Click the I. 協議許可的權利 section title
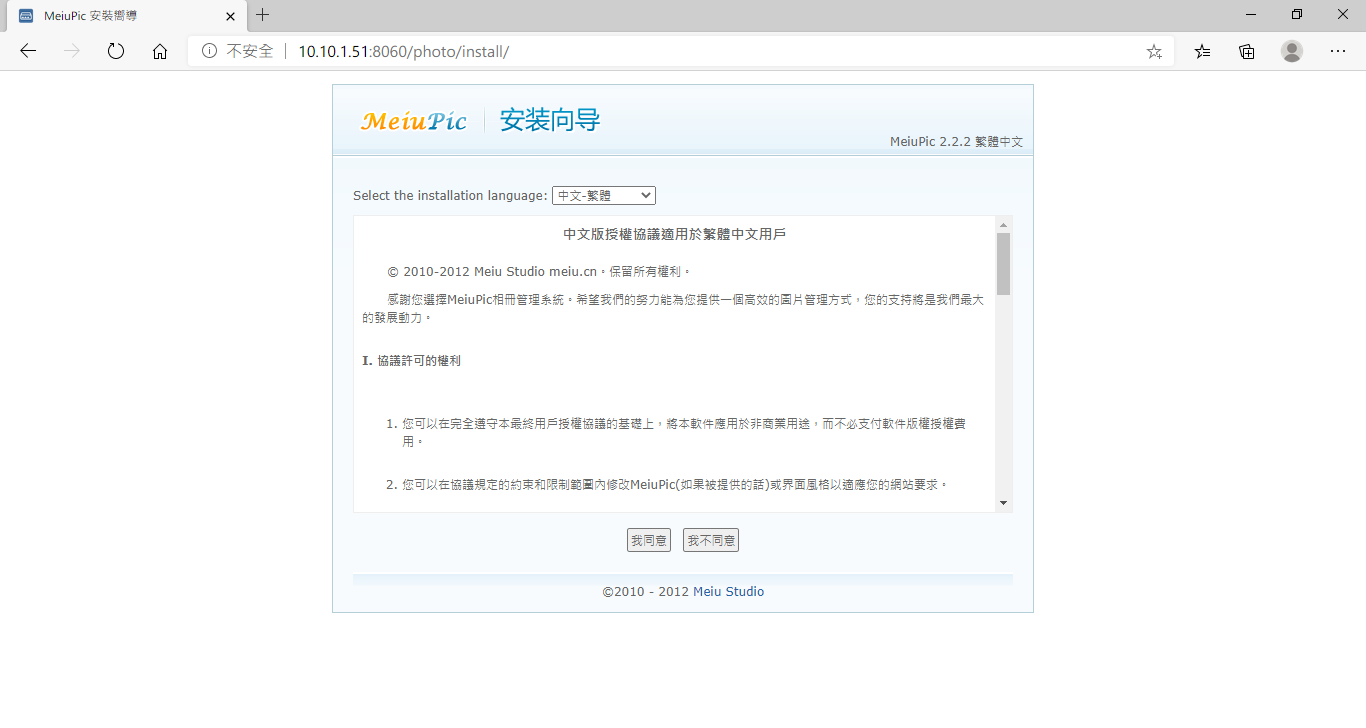1366x728 pixels. click(411, 360)
